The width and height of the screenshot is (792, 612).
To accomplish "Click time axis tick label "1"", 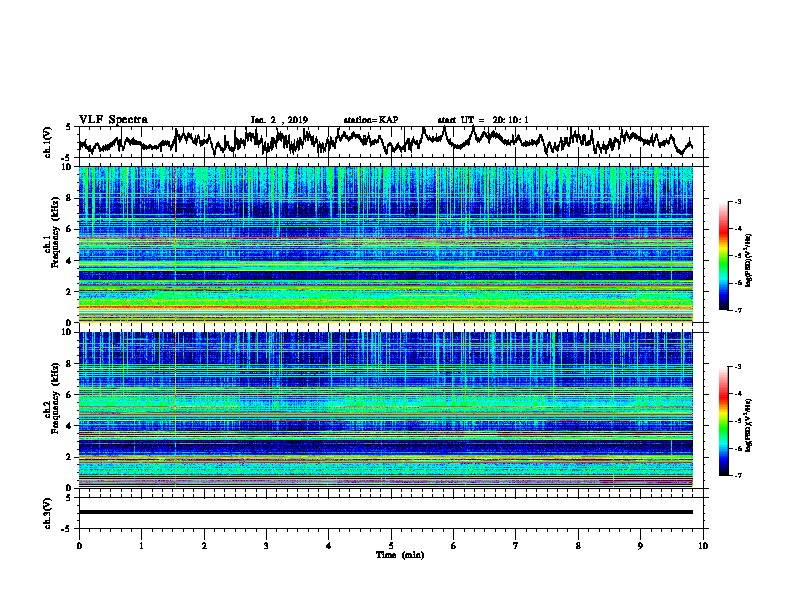I will 141,546.
